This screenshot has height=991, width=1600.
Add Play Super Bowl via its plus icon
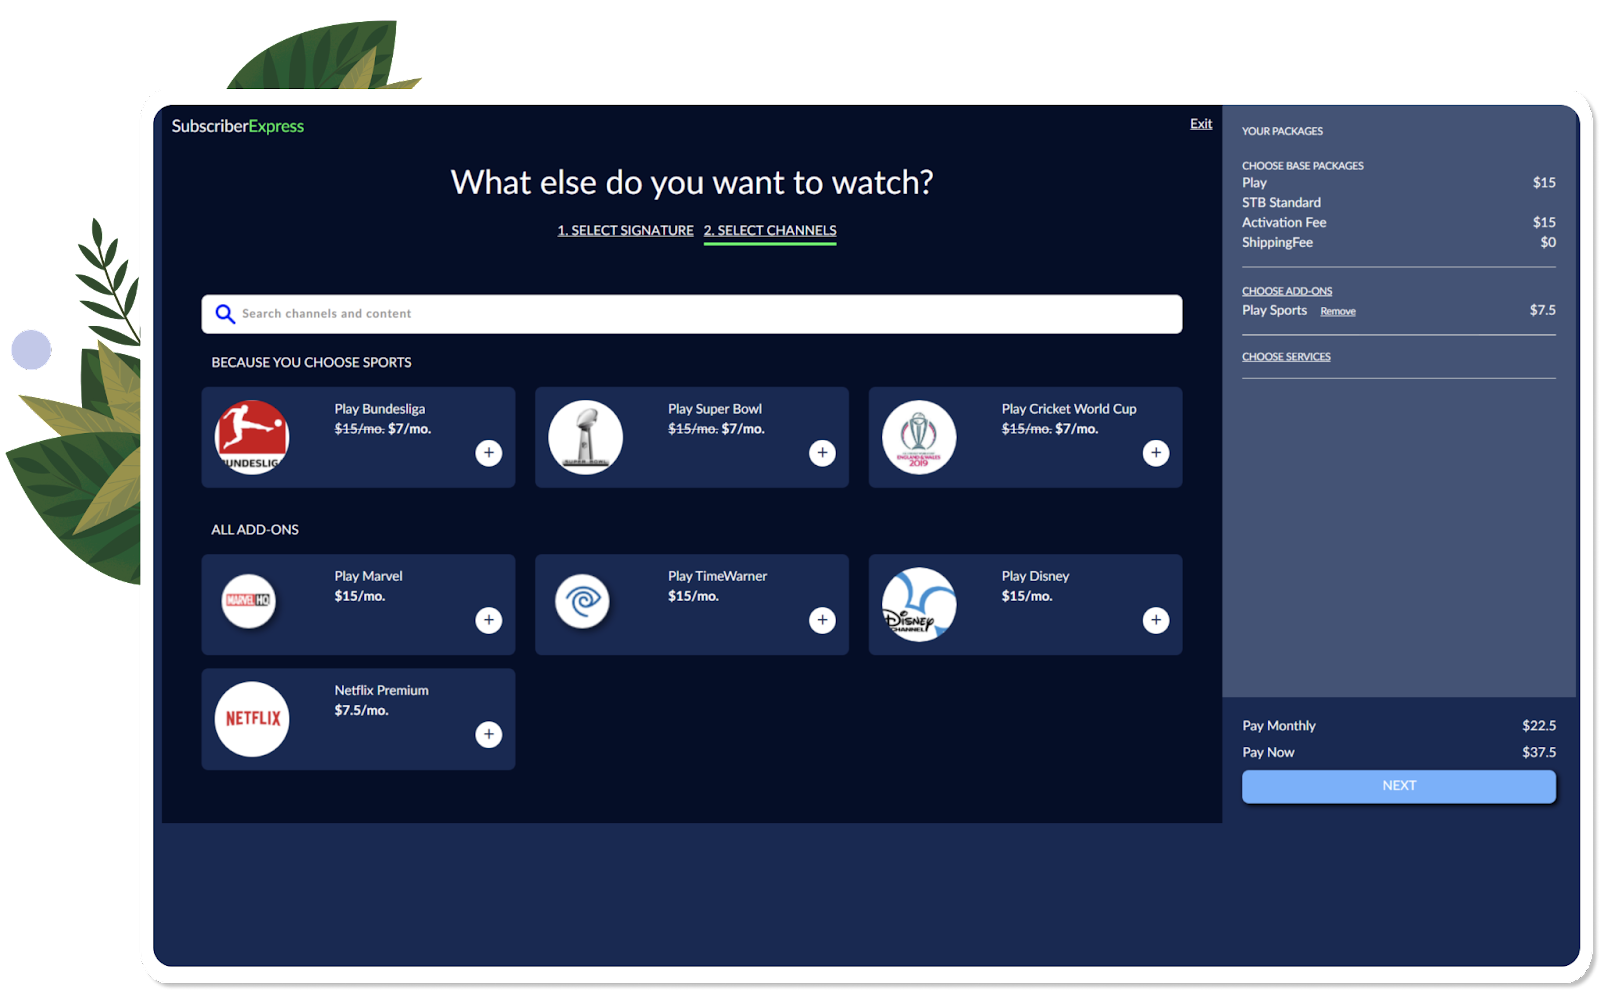(822, 453)
